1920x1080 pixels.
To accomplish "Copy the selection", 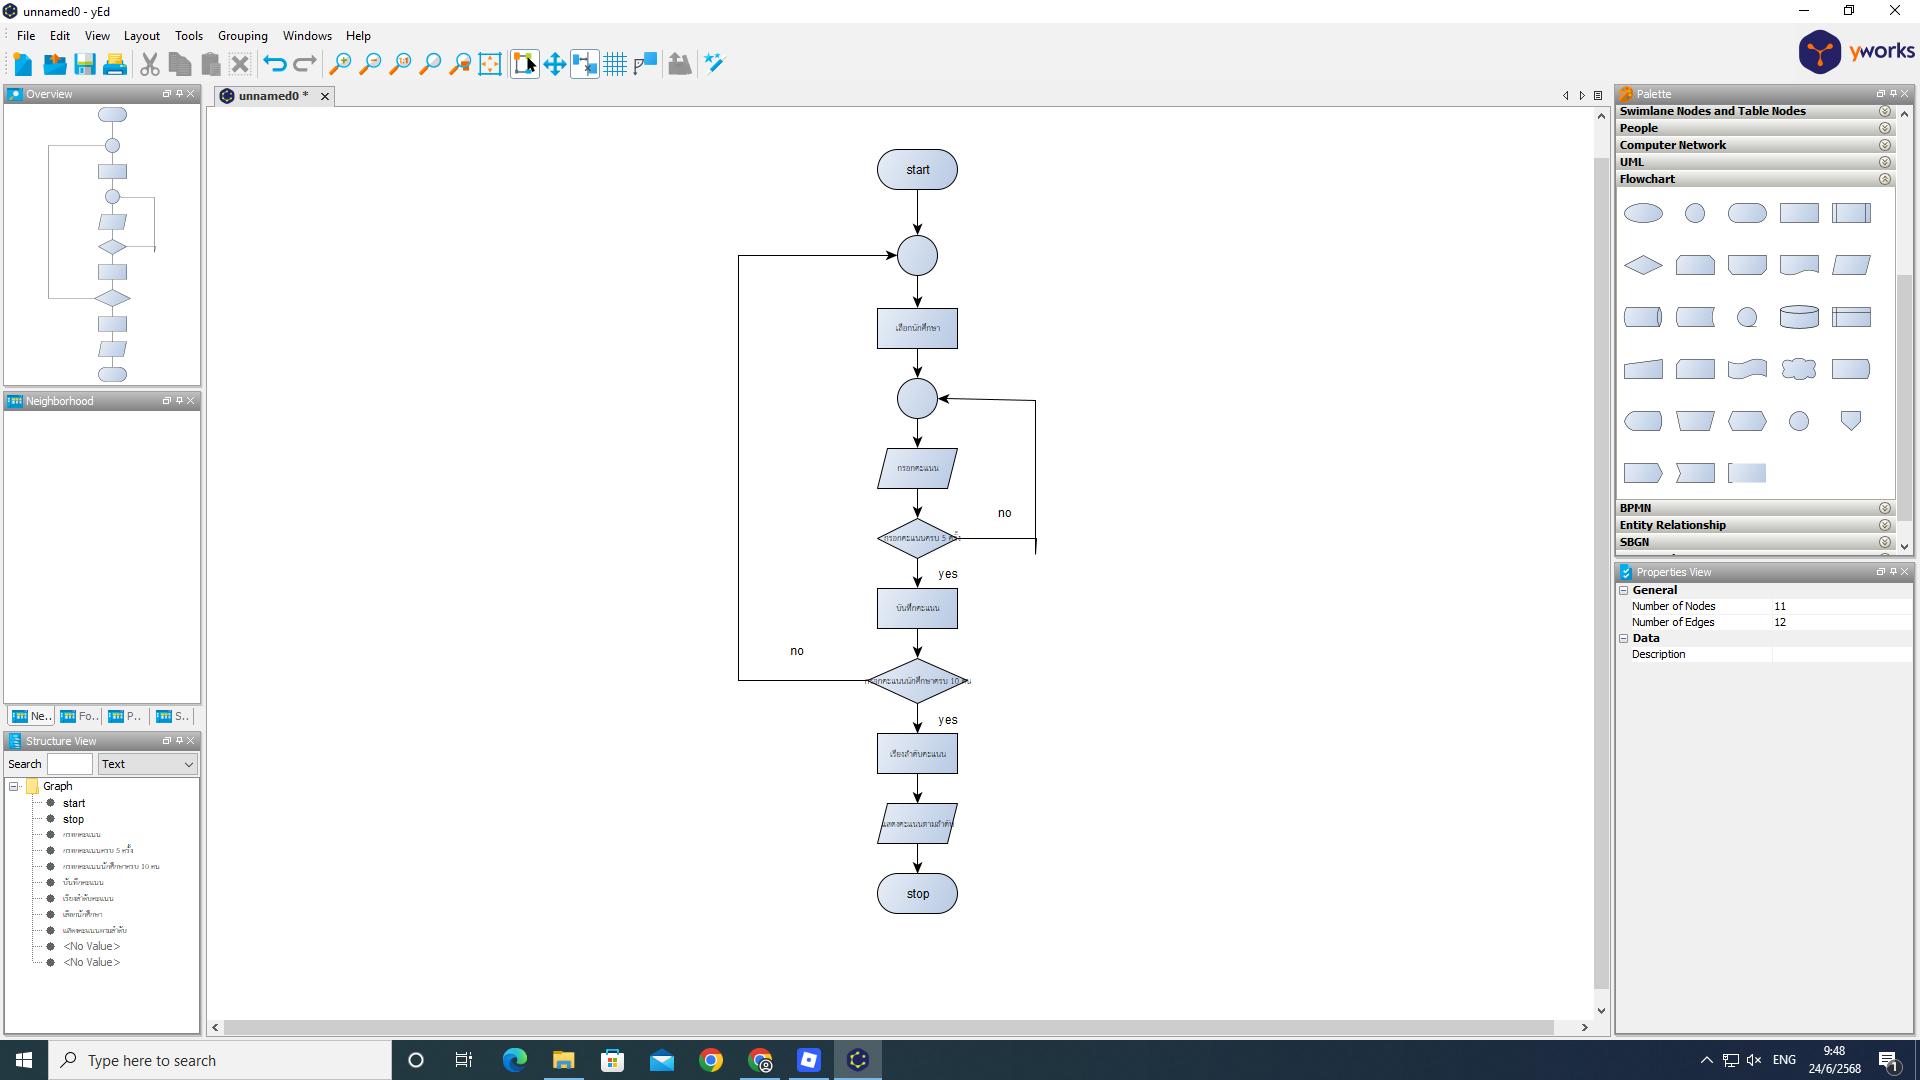I will tap(180, 64).
